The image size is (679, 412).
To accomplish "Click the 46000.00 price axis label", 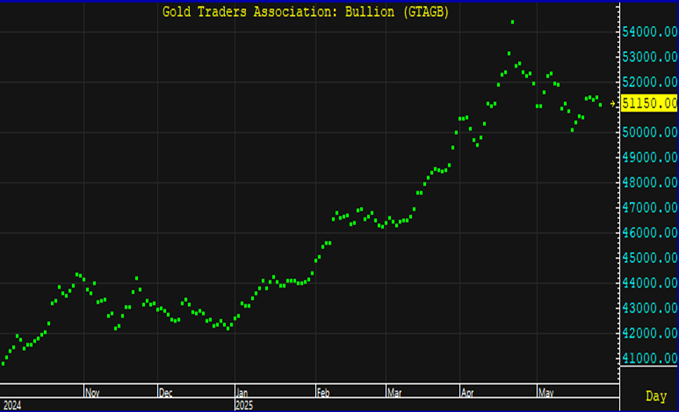I will point(650,233).
